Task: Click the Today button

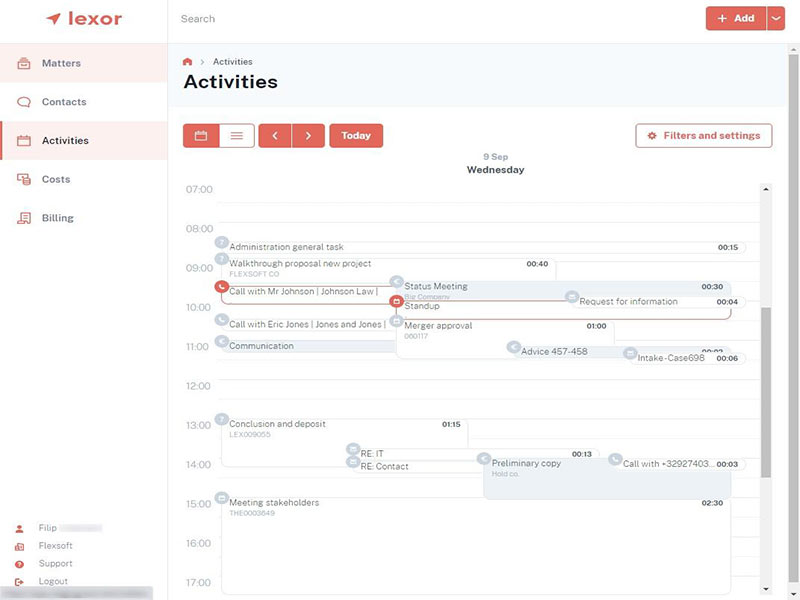Action: point(358,135)
